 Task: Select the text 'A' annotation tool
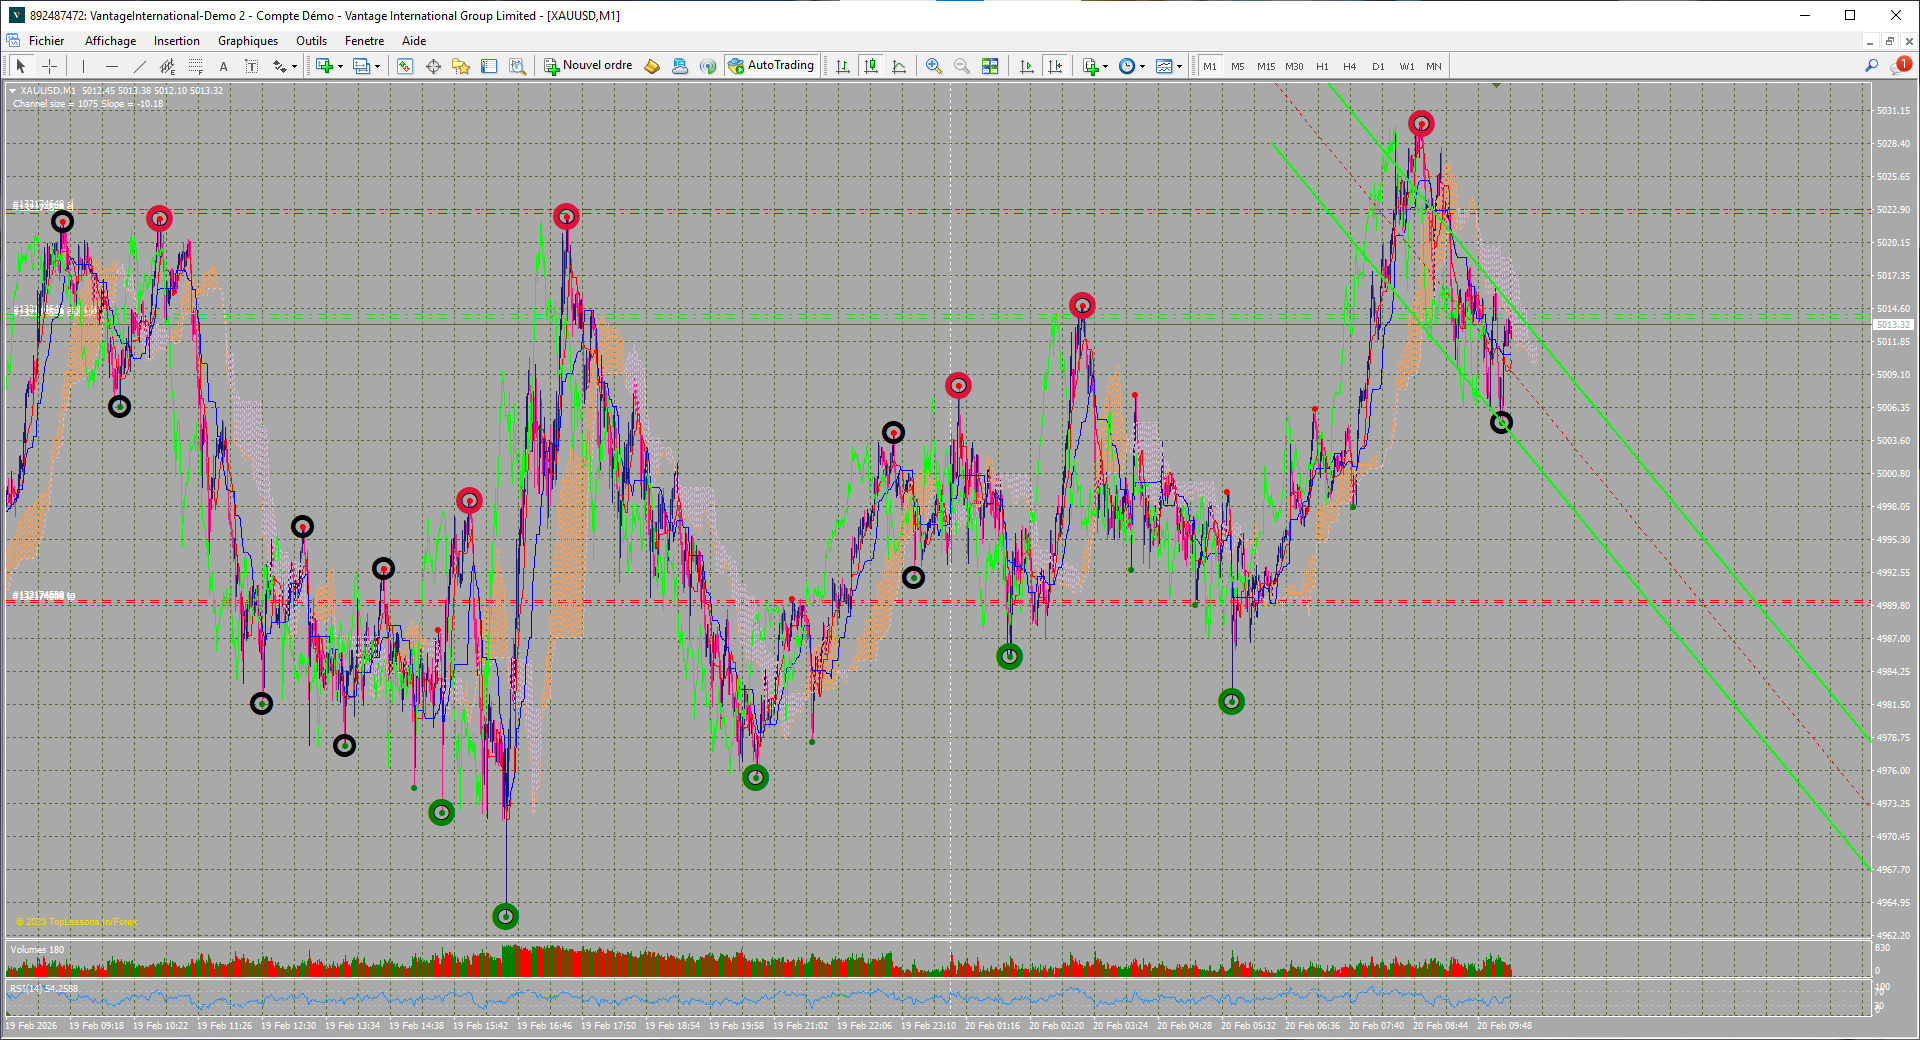click(x=223, y=66)
